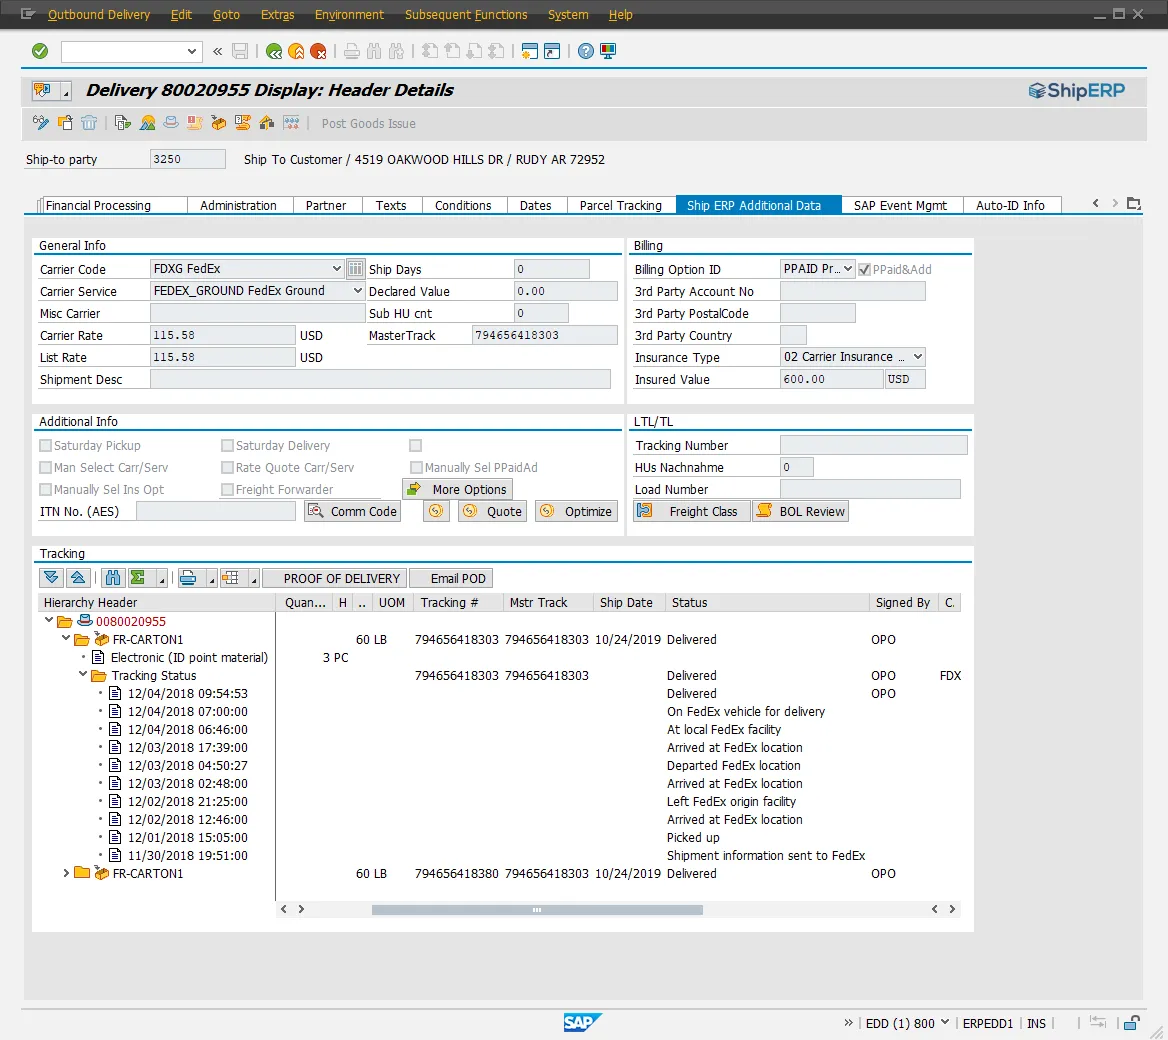This screenshot has height=1040, width=1168.
Task: Switch to the Parcel Tracking tab
Action: tap(620, 205)
